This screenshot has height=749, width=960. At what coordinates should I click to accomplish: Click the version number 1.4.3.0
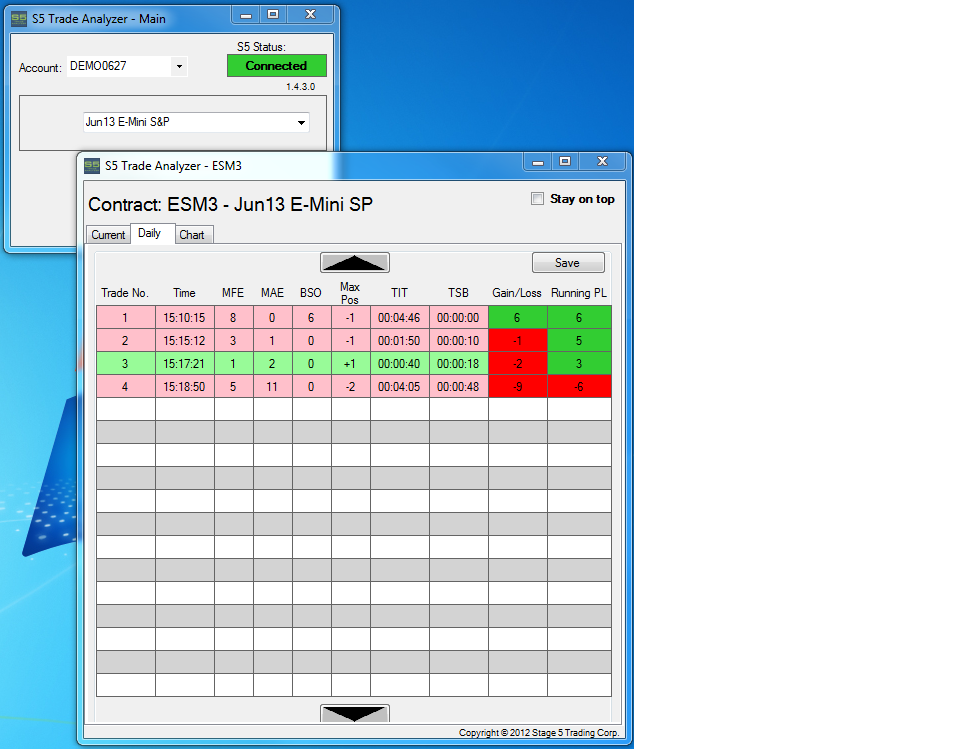click(301, 87)
